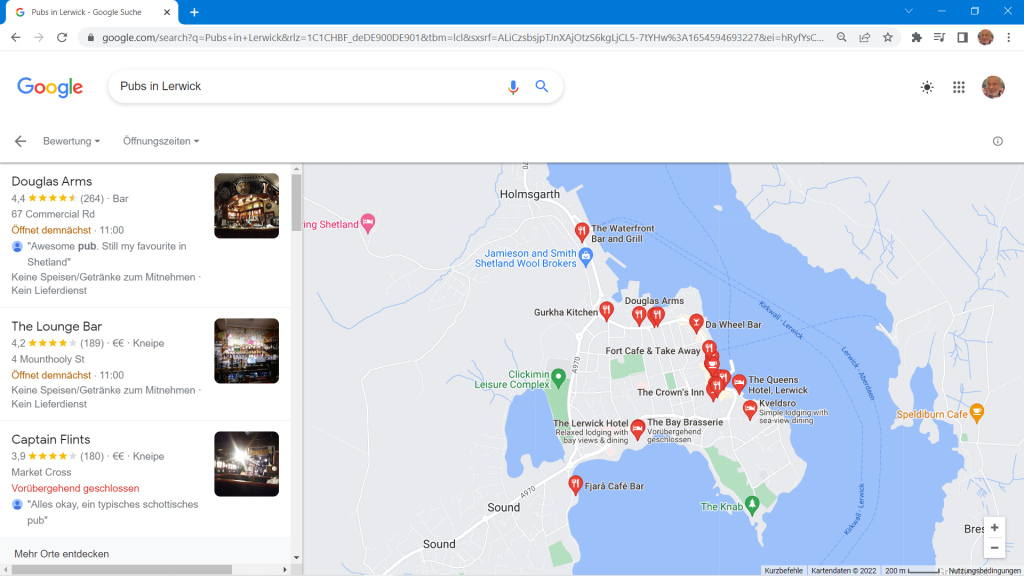Click Mehr Orte entdecken
1024x576 pixels.
click(x=62, y=553)
